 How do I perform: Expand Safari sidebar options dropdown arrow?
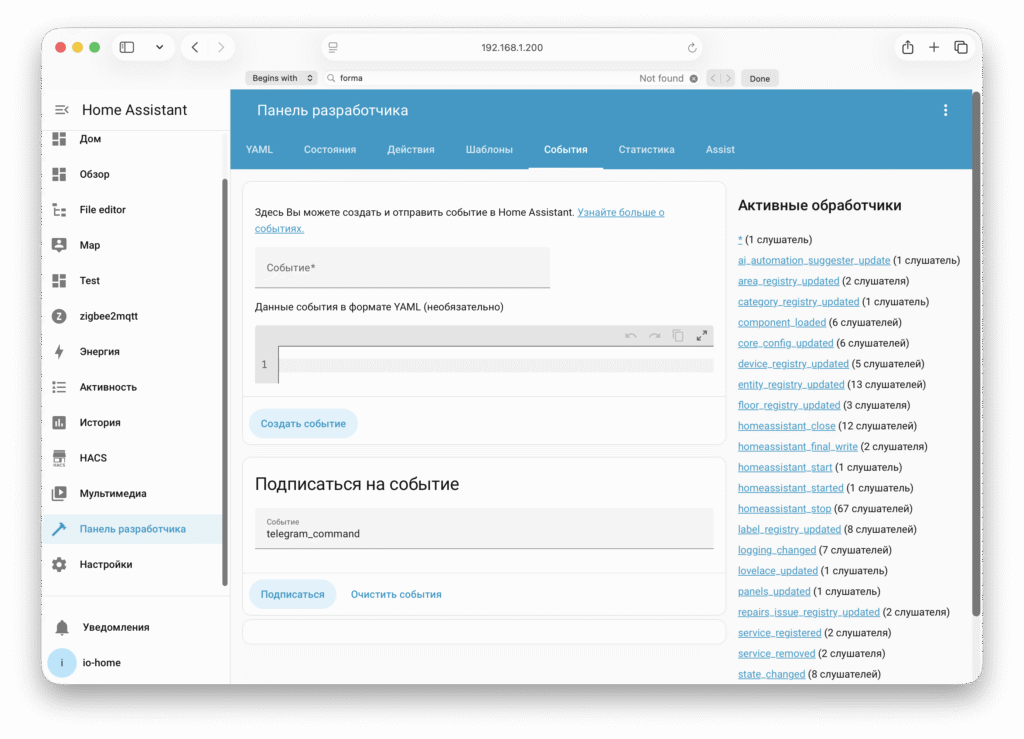[x=159, y=47]
